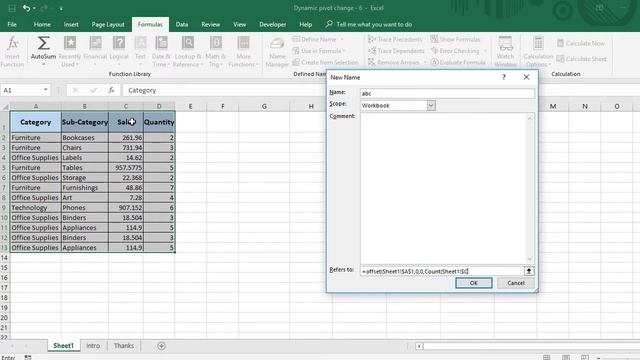Switch to the Insert ribbon tab

coord(71,24)
